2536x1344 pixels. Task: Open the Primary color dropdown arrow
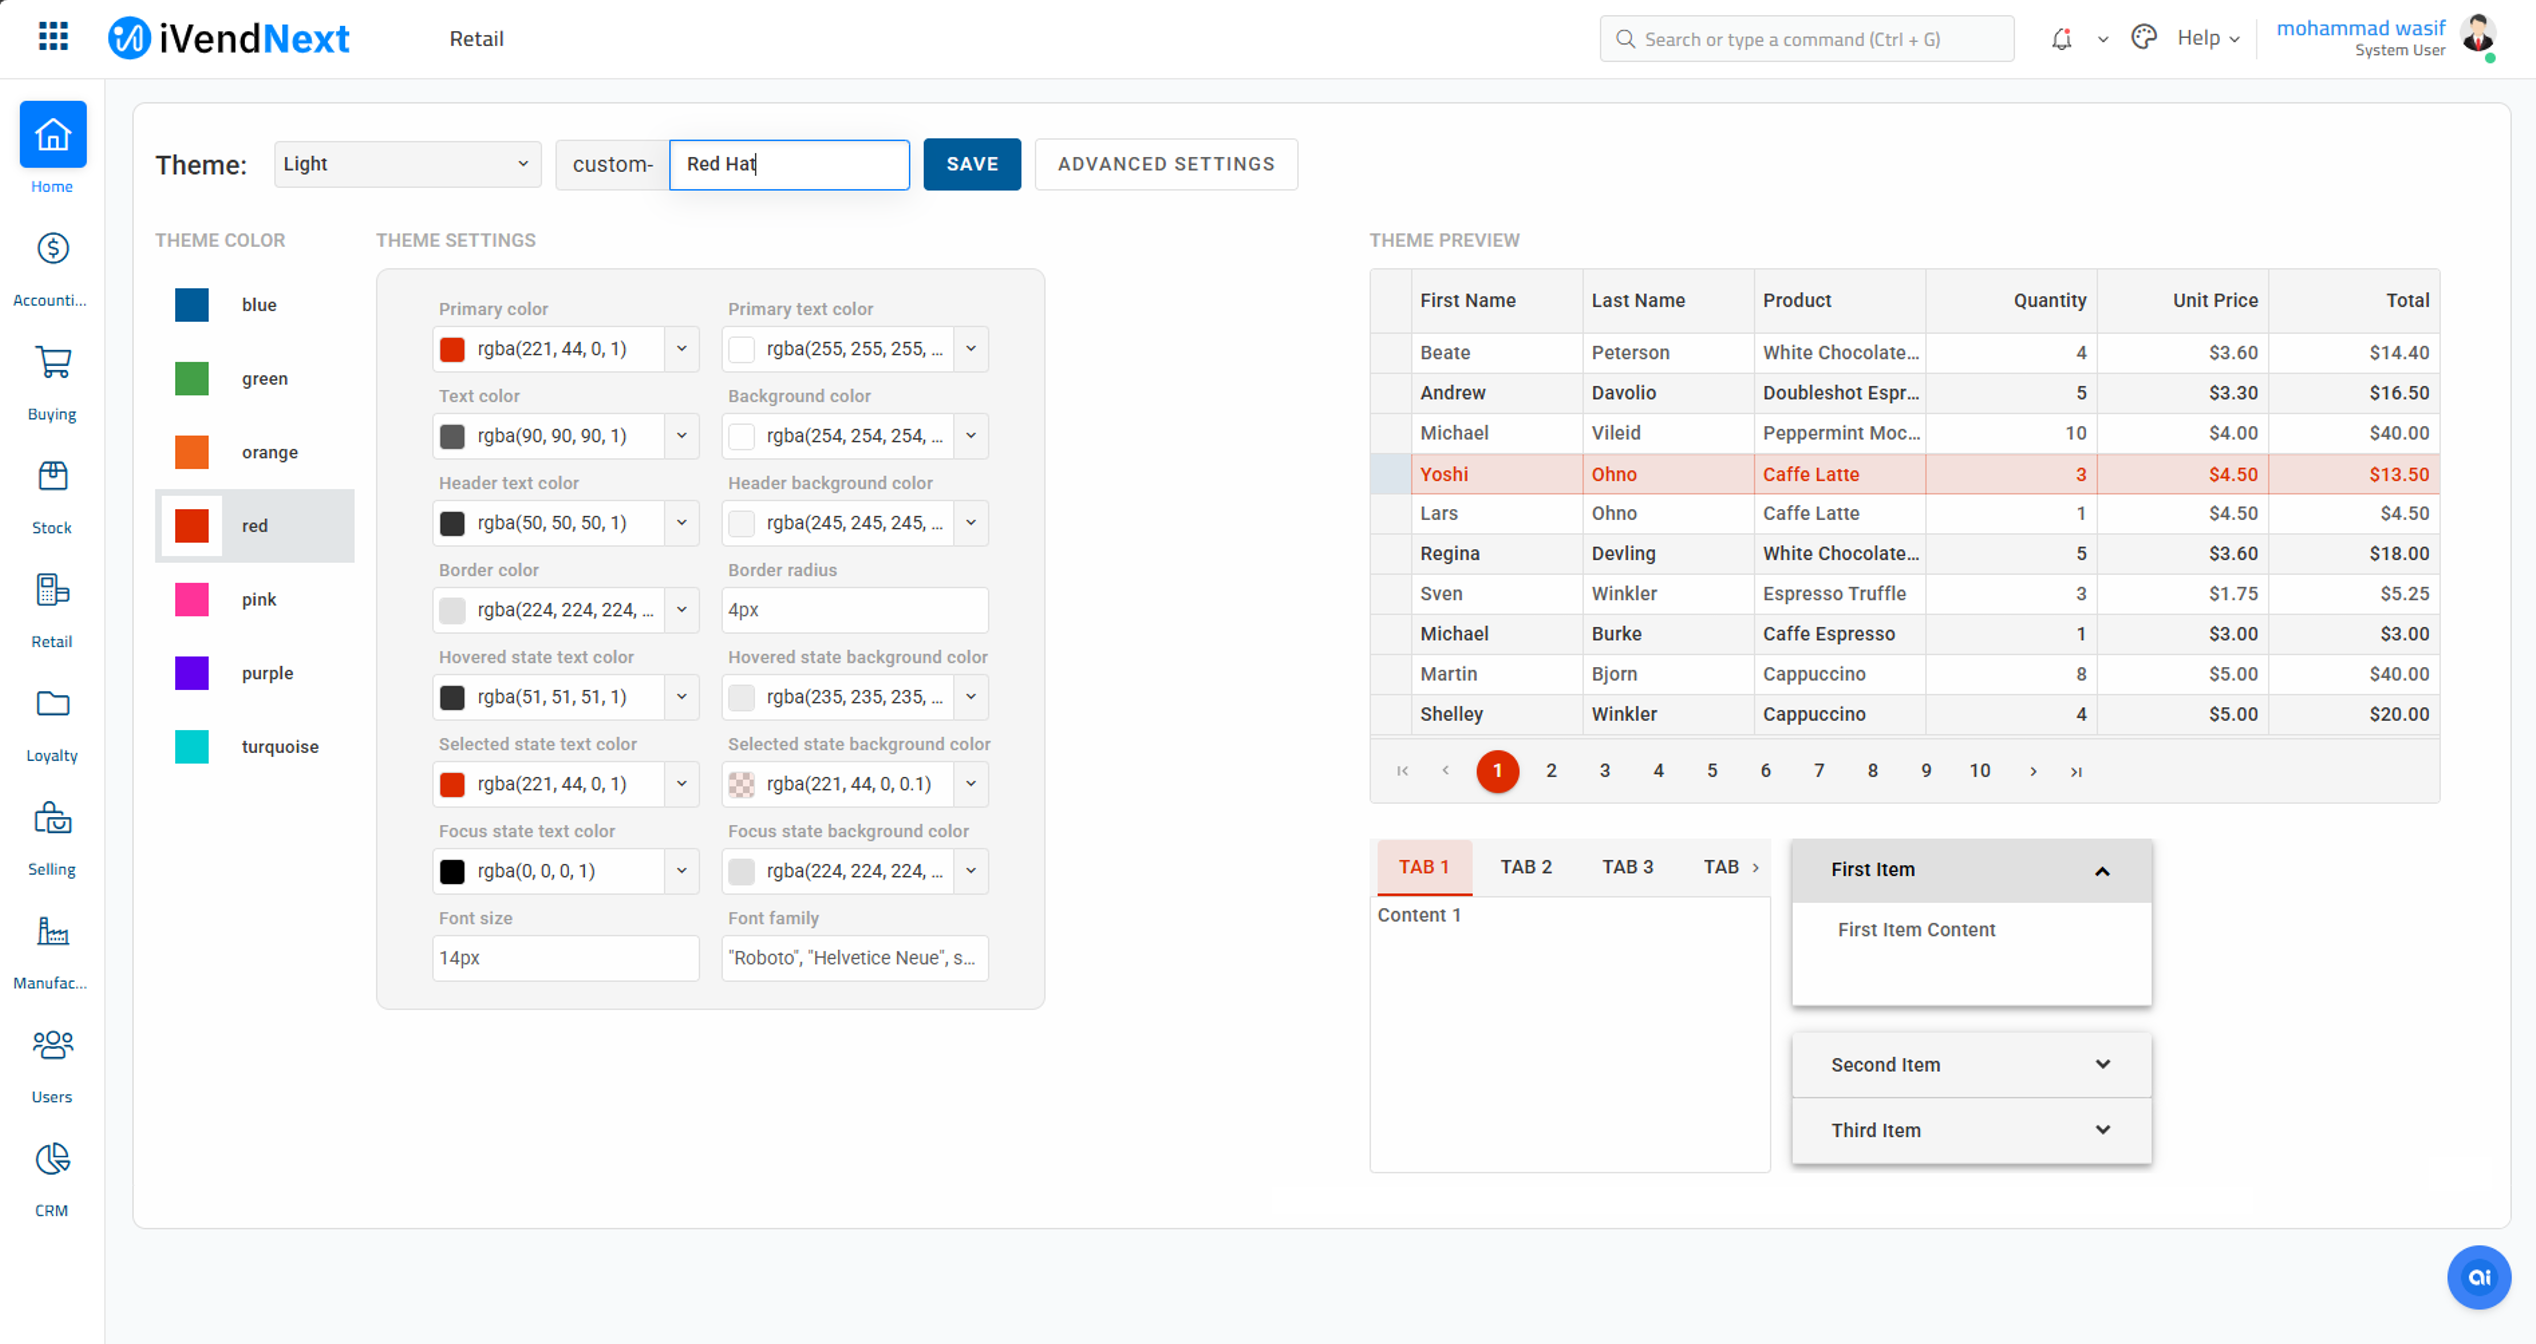click(x=682, y=349)
